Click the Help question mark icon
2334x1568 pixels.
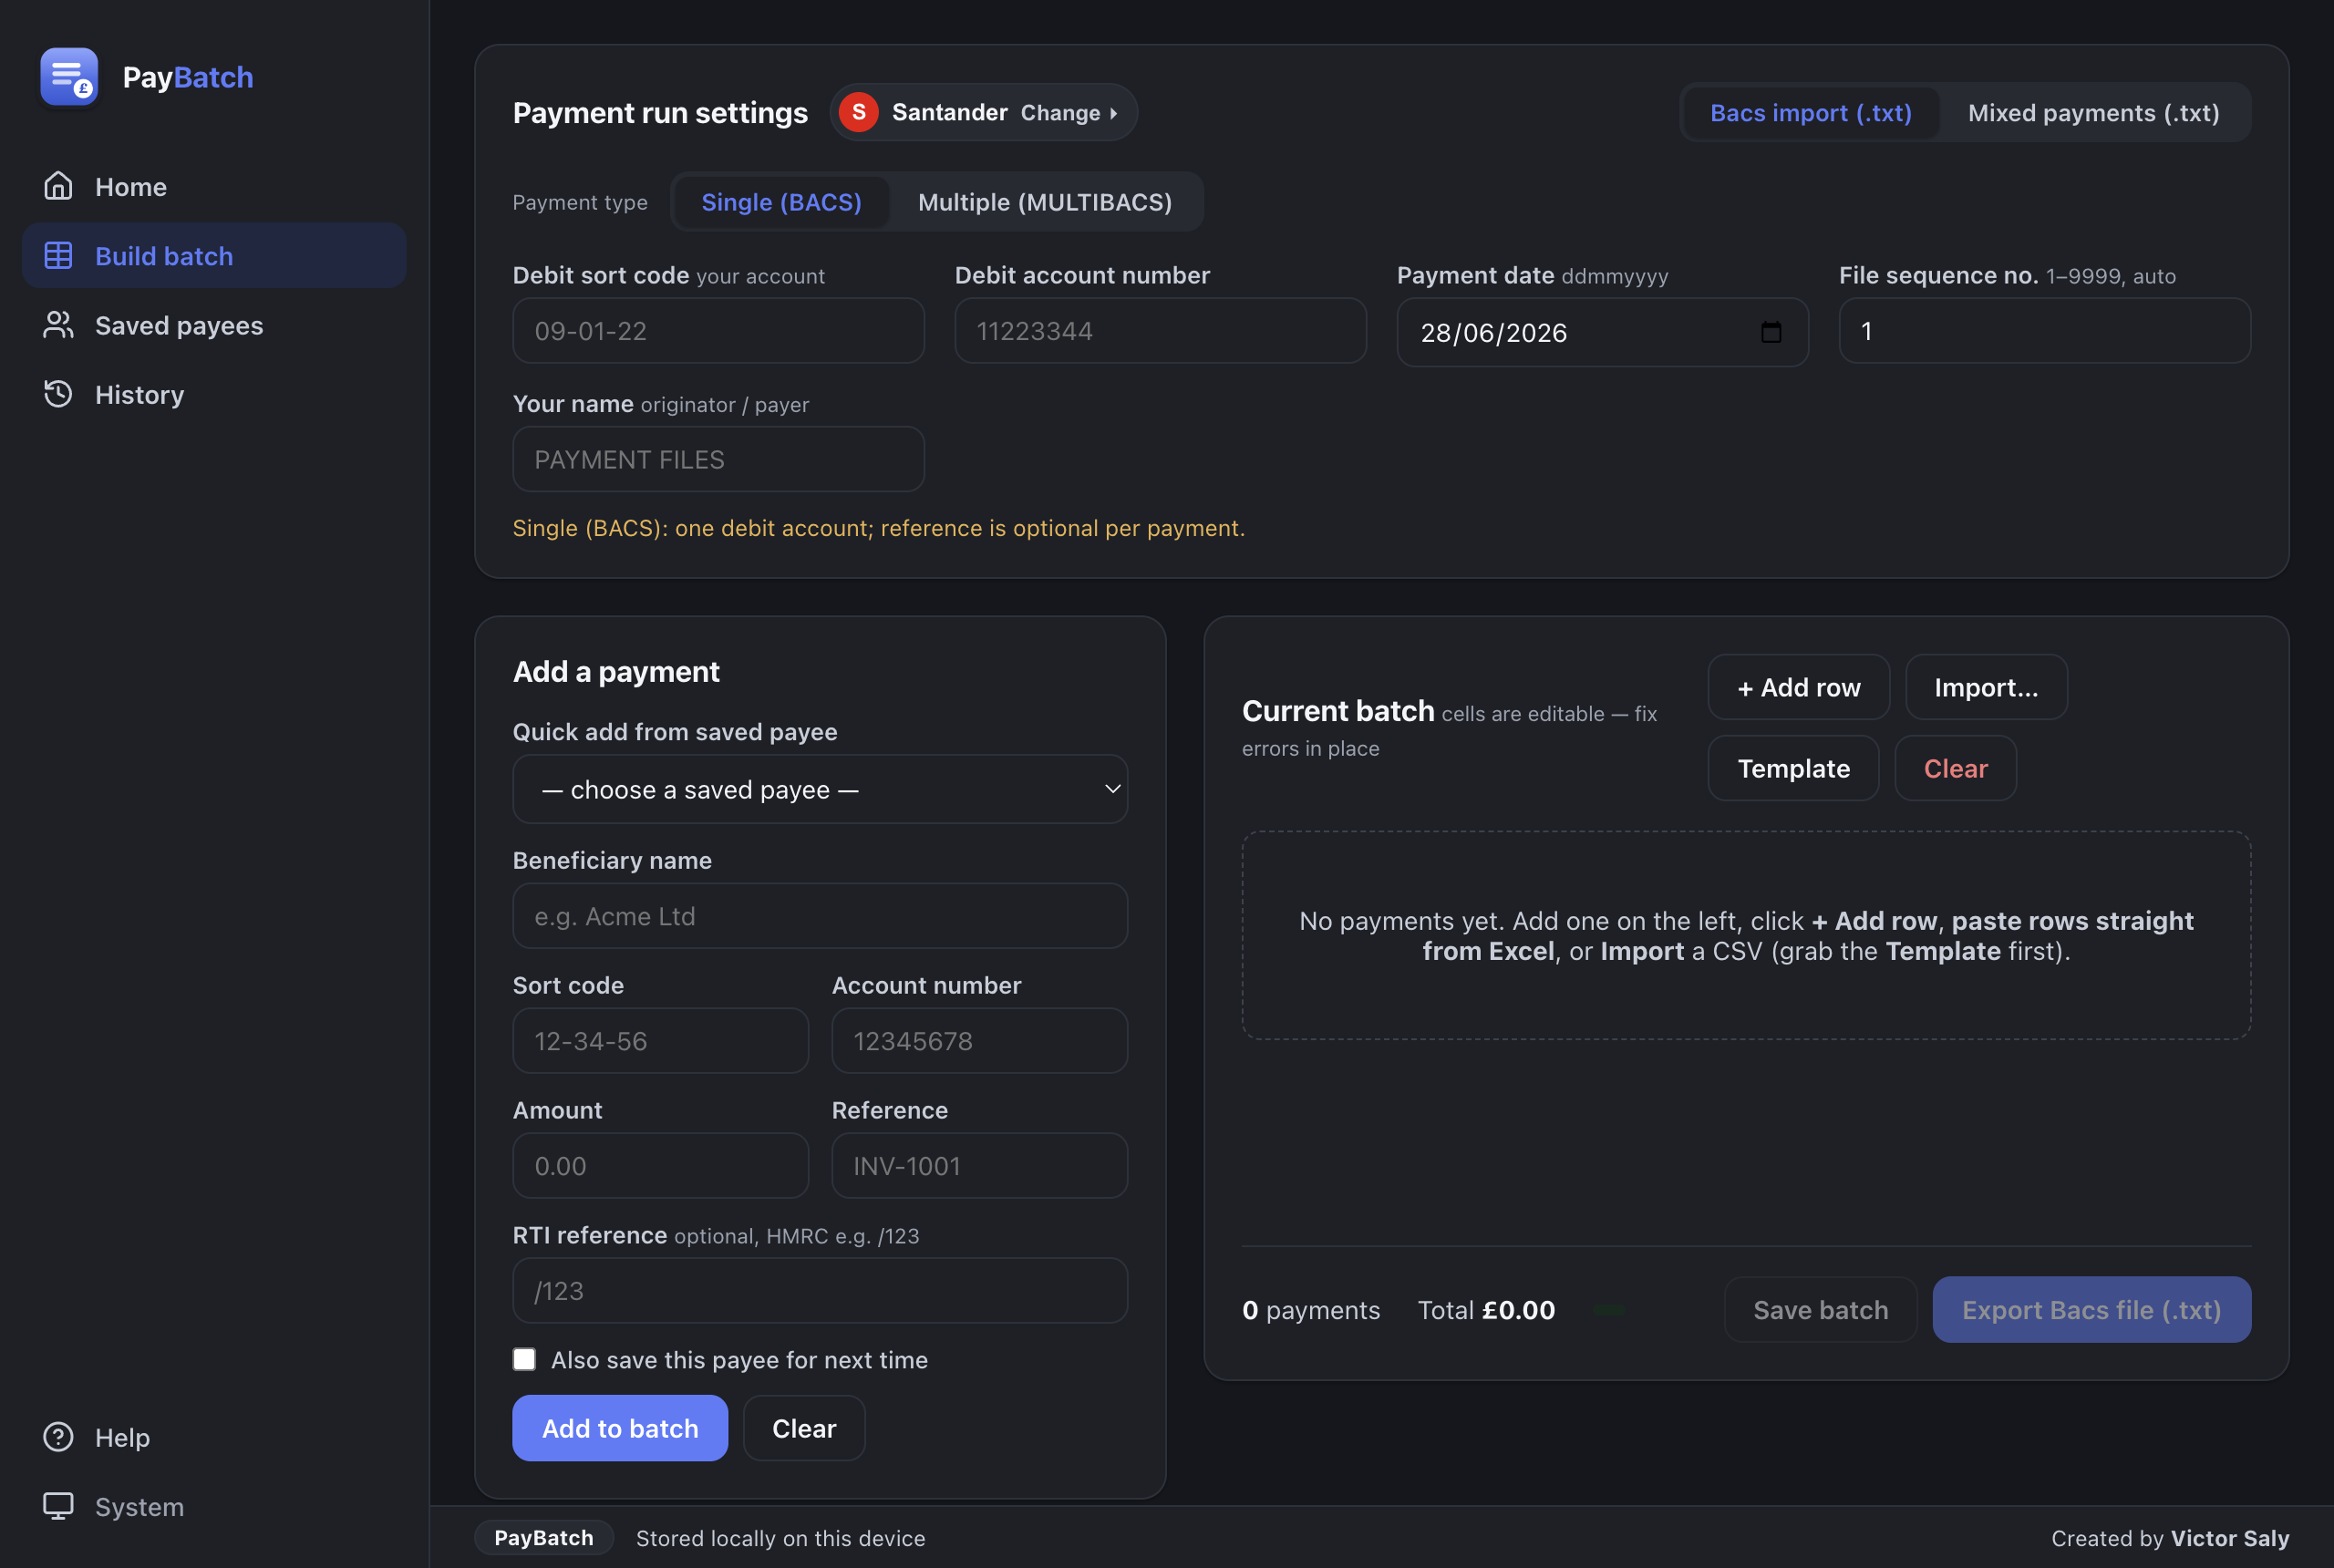coord(58,1437)
